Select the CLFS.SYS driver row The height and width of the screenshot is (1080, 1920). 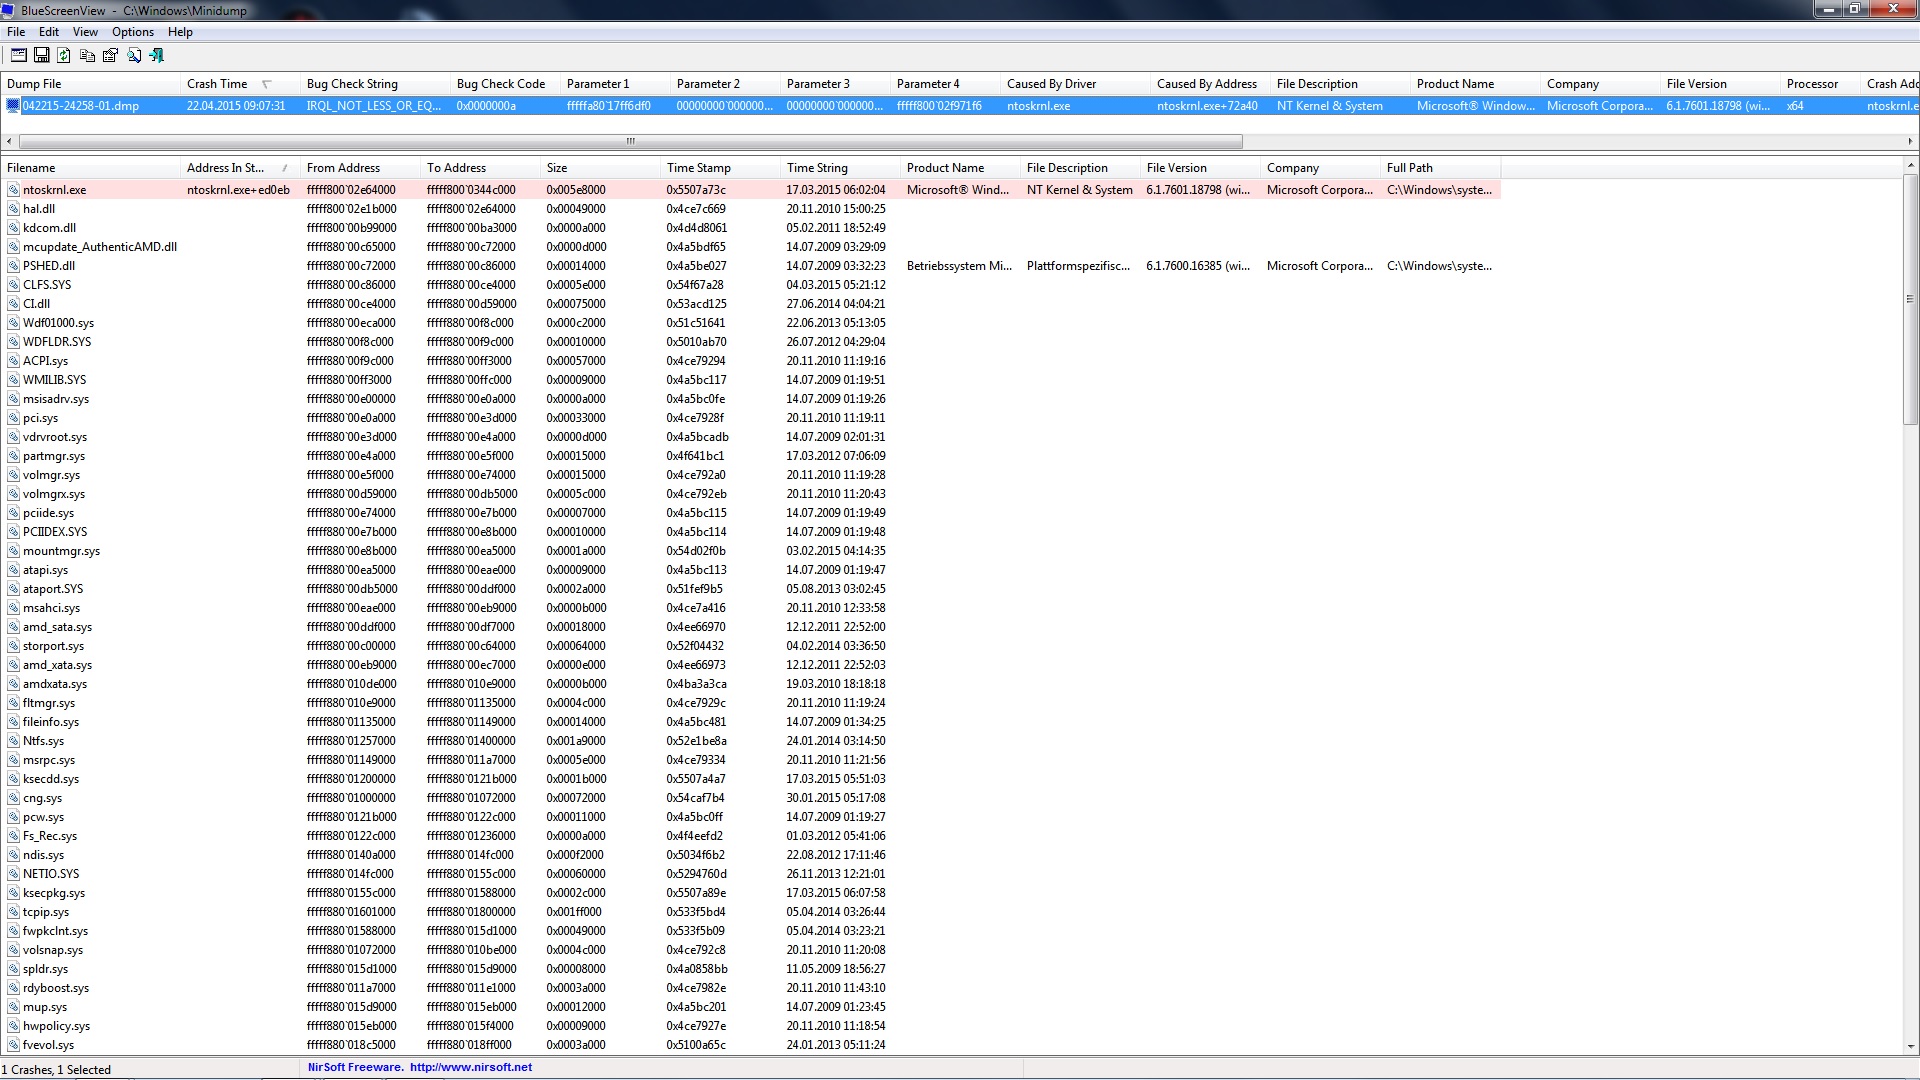[750, 284]
